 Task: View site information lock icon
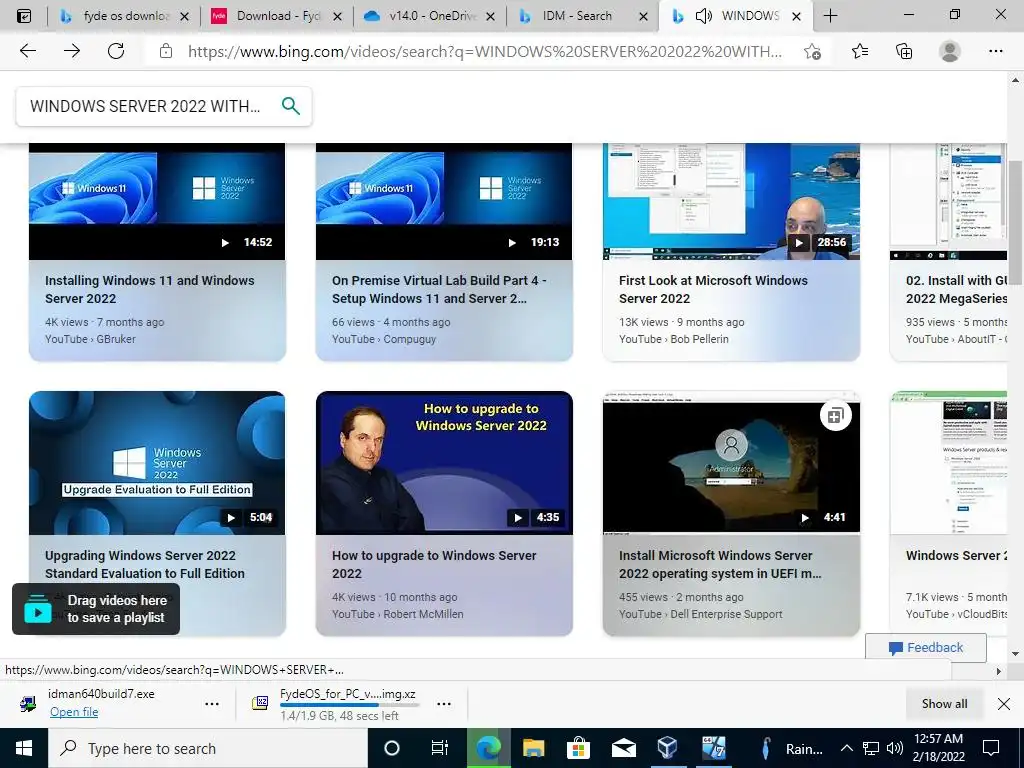(166, 51)
